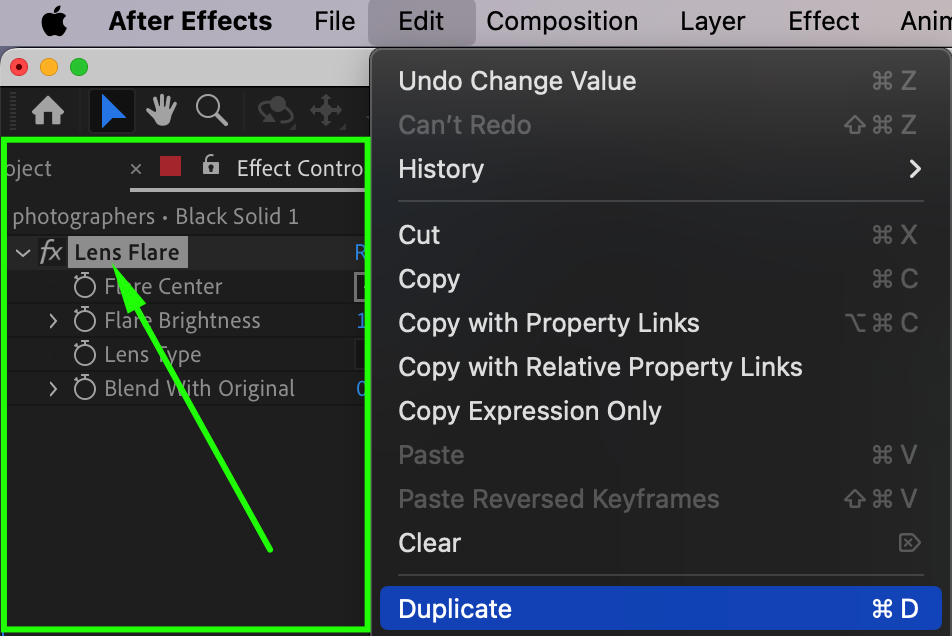Open the Apple menu

click(52, 21)
